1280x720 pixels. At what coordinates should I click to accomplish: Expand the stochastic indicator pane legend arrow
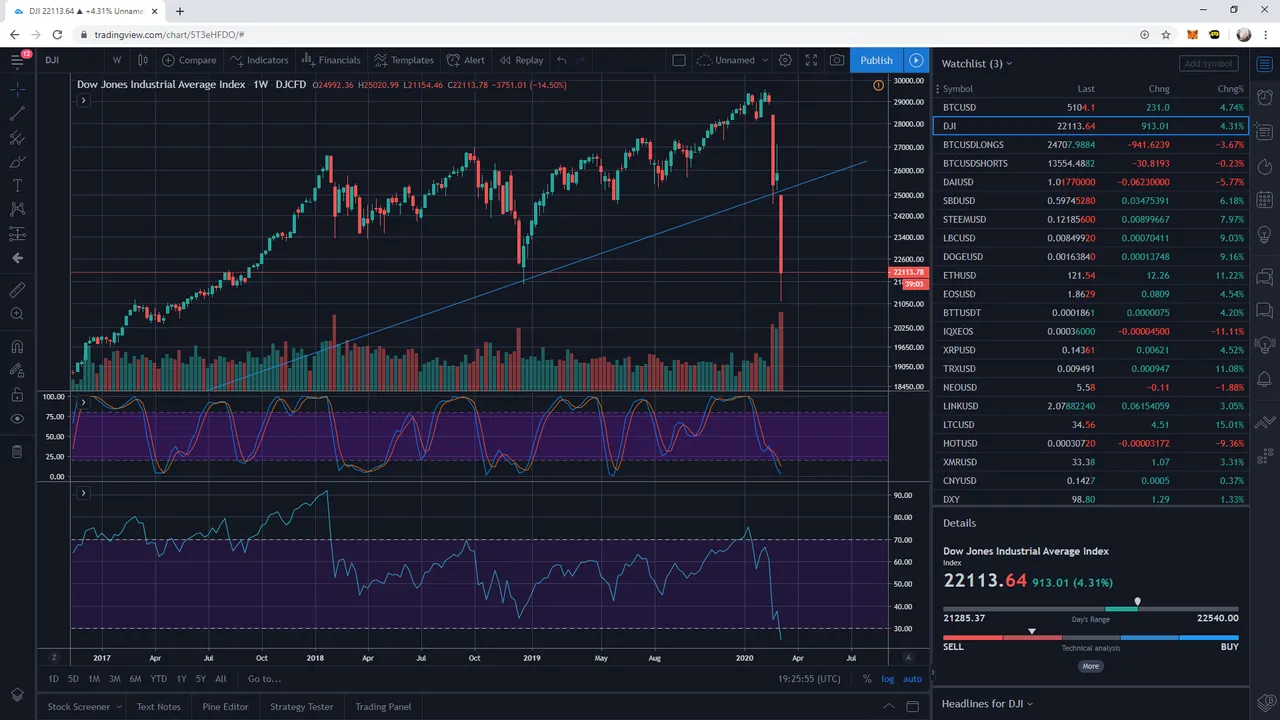(x=83, y=402)
